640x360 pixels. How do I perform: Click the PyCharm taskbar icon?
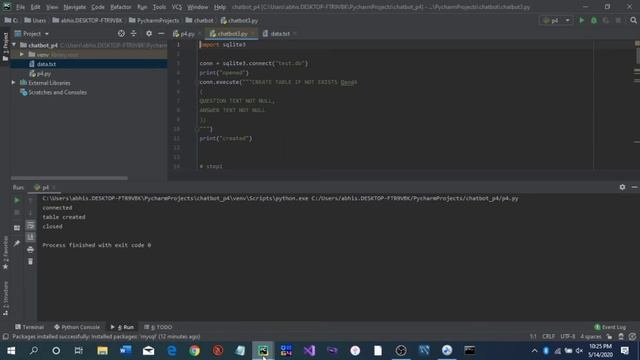(263, 351)
